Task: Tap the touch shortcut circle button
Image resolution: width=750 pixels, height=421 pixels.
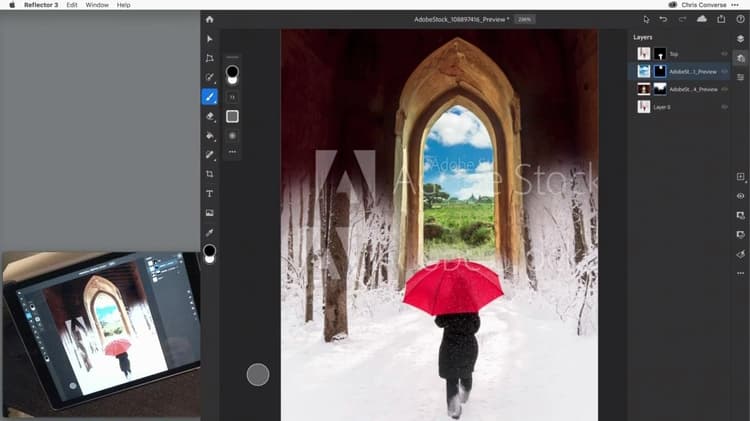Action: [258, 375]
